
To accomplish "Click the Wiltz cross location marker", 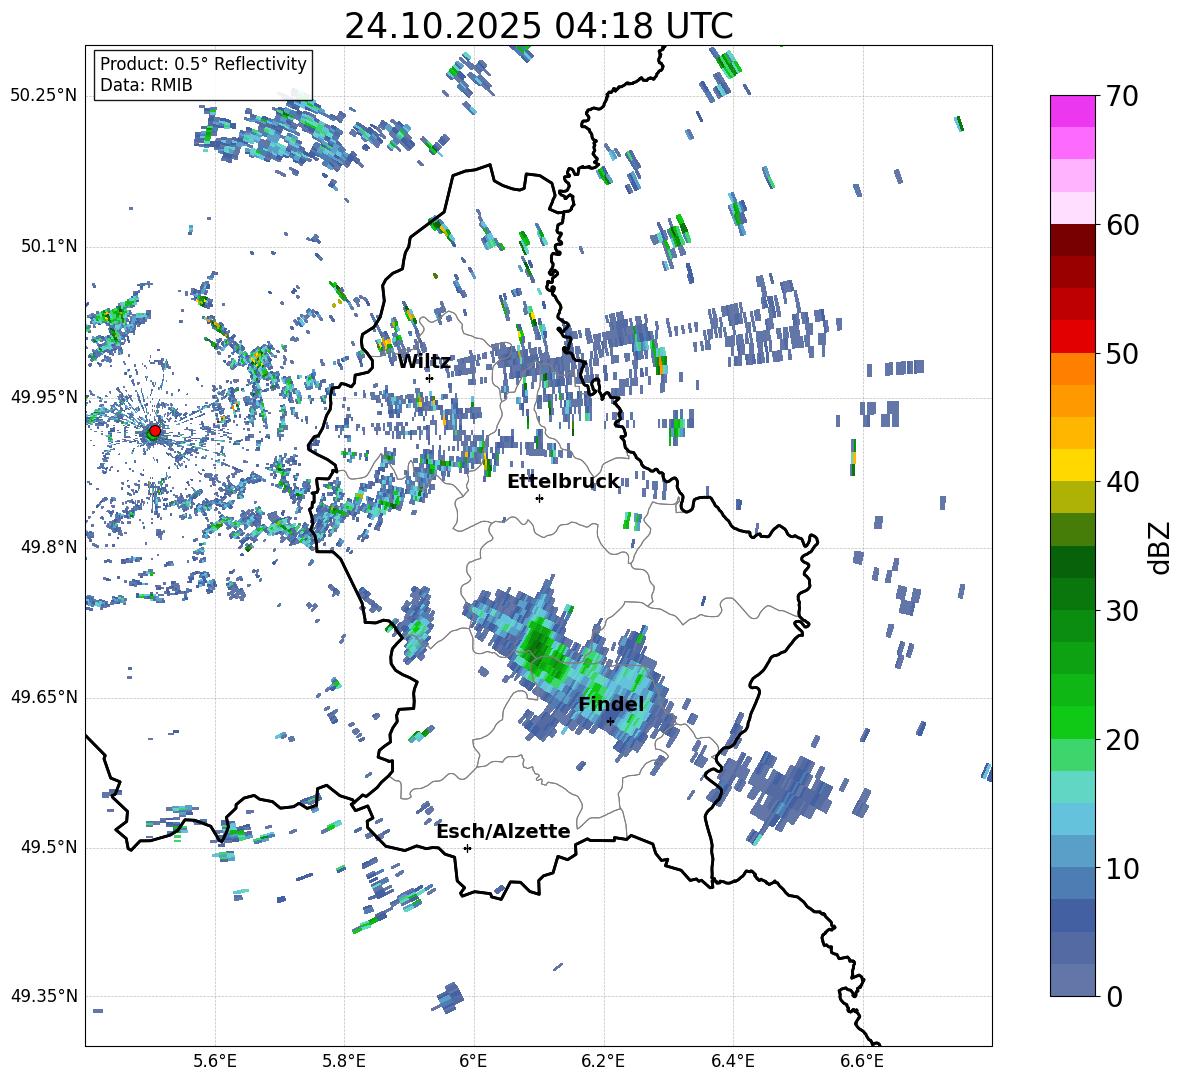I will (x=430, y=378).
